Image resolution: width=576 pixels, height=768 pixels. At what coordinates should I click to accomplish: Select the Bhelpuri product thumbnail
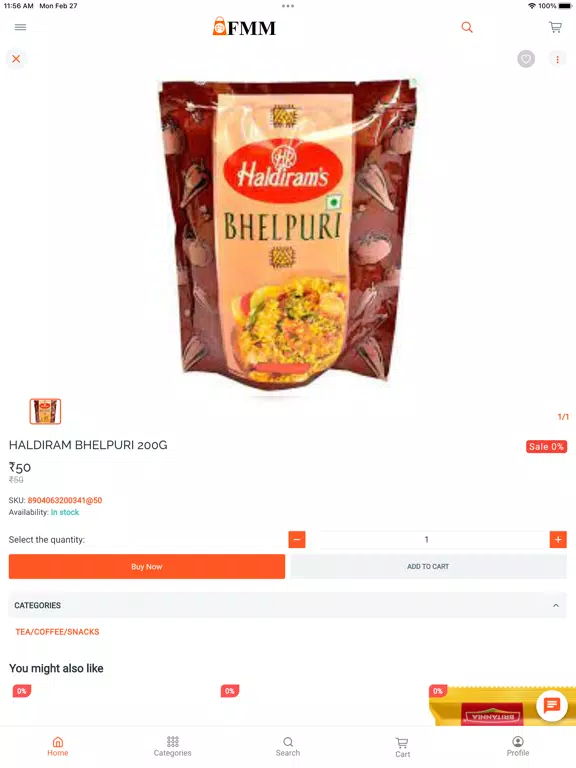click(45, 411)
